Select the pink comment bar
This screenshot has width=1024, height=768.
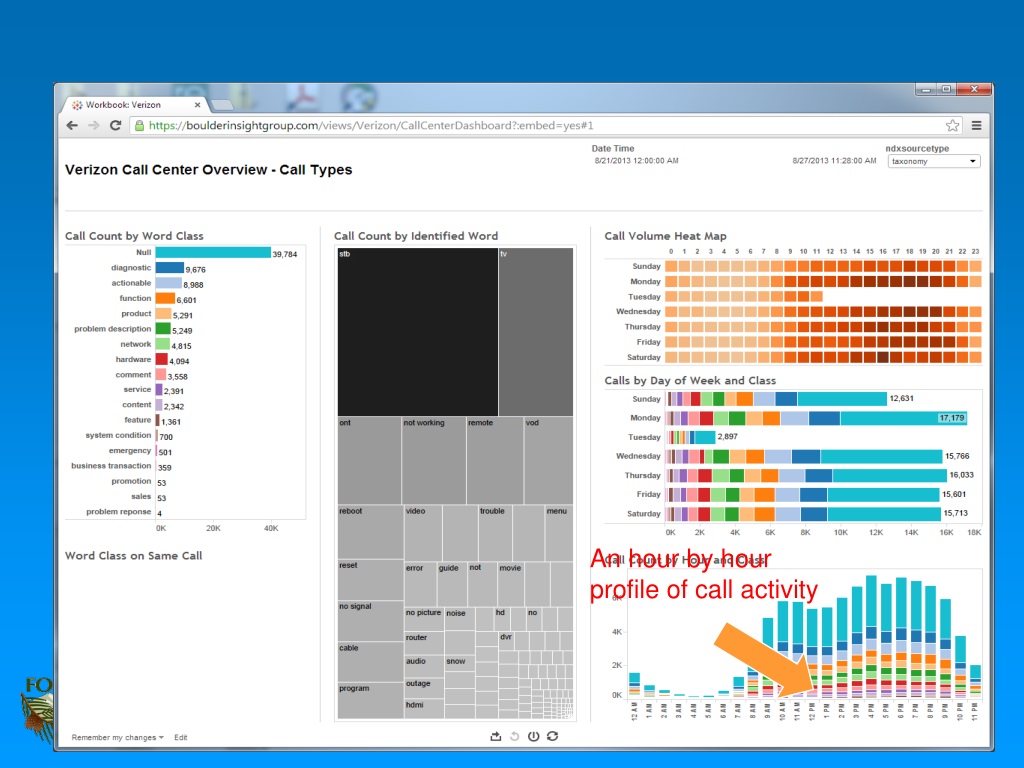pos(161,375)
